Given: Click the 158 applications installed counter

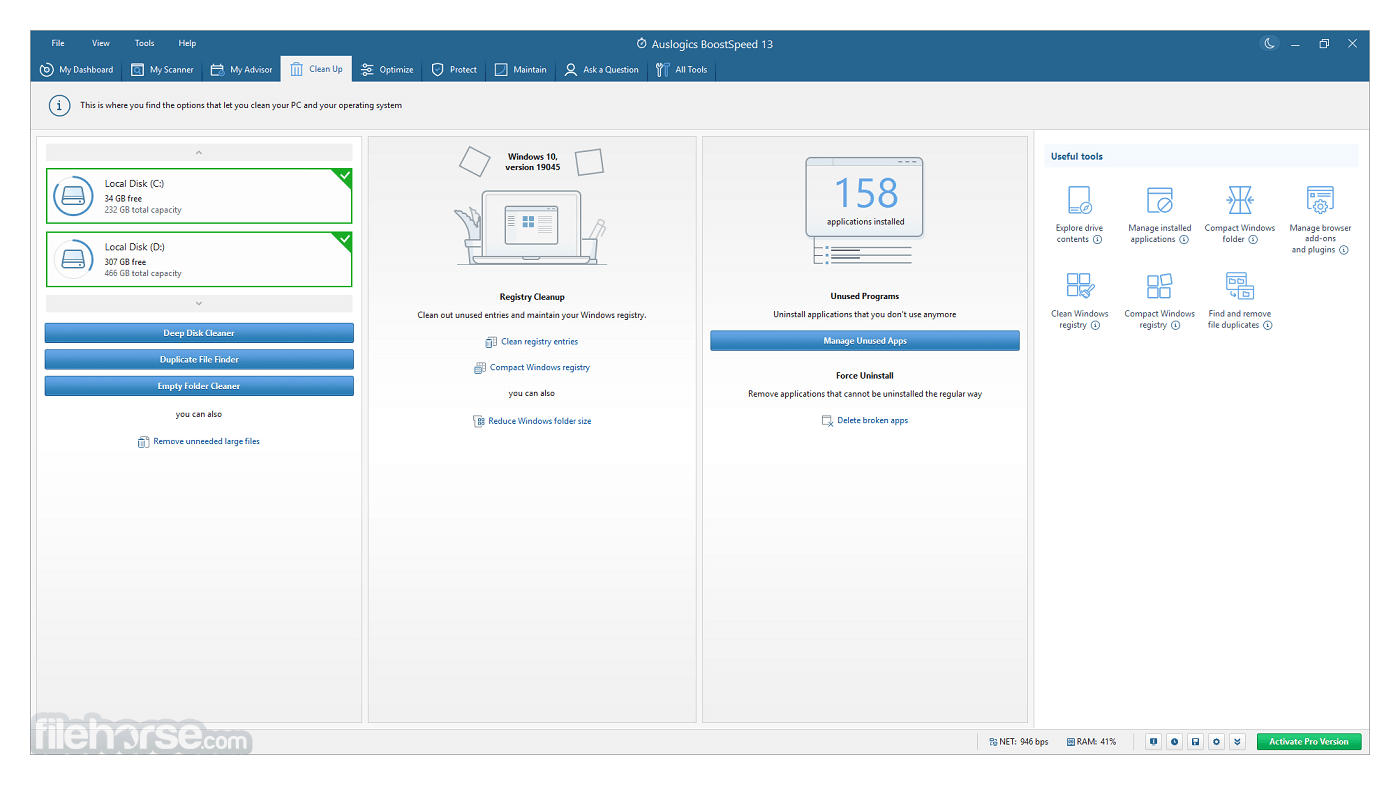Looking at the screenshot, I should click(865, 197).
